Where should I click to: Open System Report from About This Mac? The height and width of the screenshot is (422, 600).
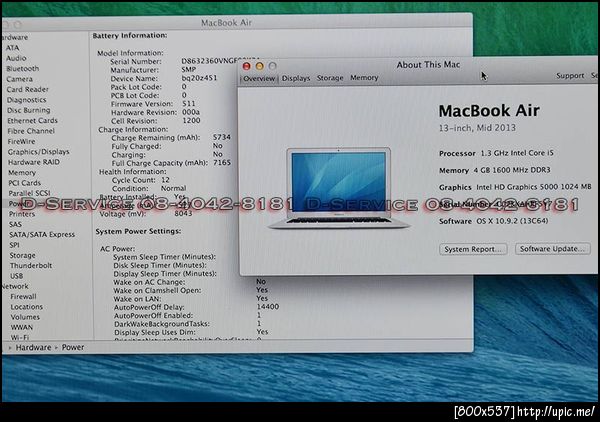pyautogui.click(x=473, y=249)
